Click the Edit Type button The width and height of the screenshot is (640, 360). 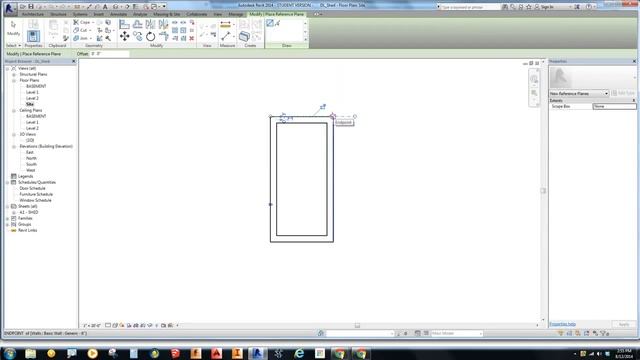click(623, 93)
